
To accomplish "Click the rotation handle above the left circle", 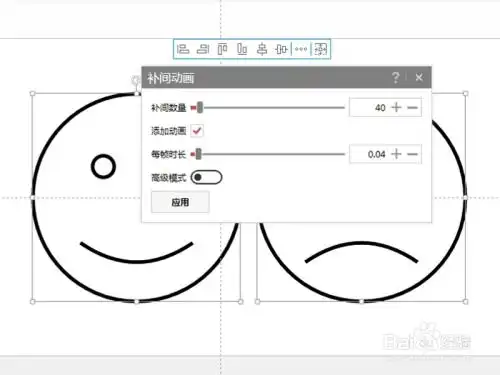I will point(135,80).
